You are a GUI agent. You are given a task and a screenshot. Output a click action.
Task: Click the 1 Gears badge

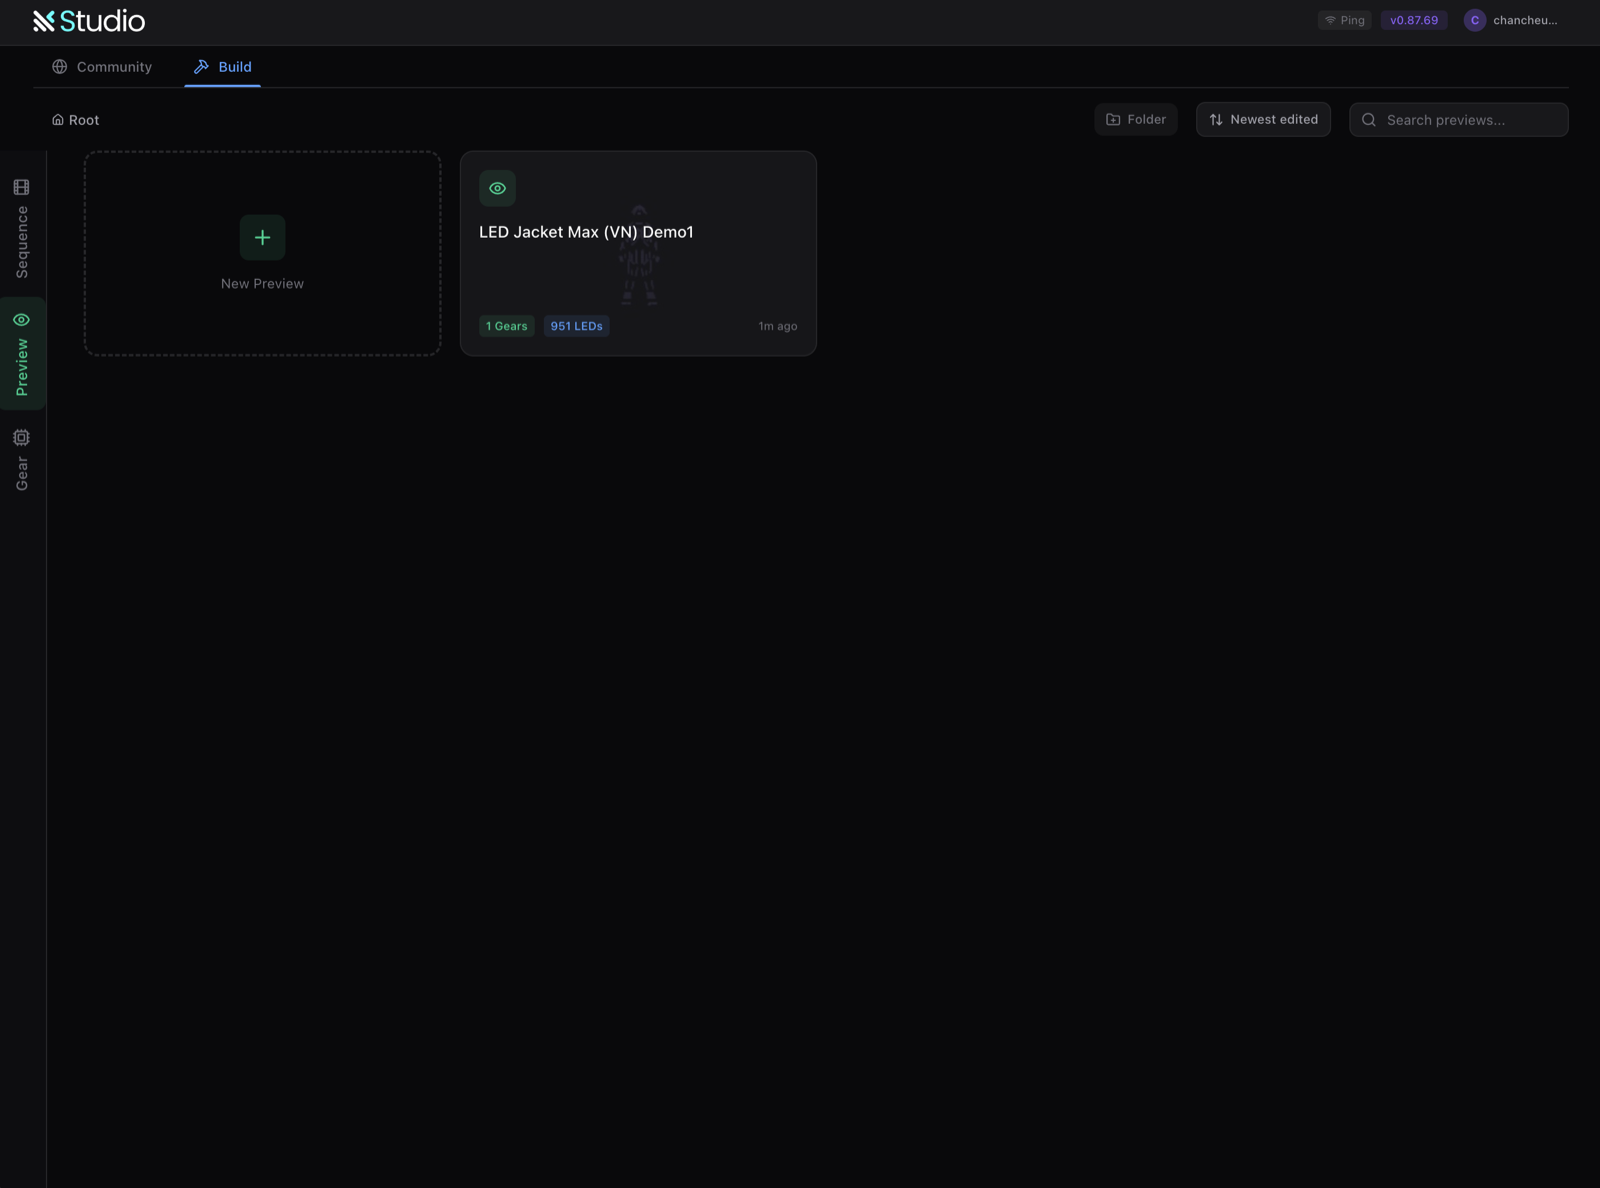(507, 326)
